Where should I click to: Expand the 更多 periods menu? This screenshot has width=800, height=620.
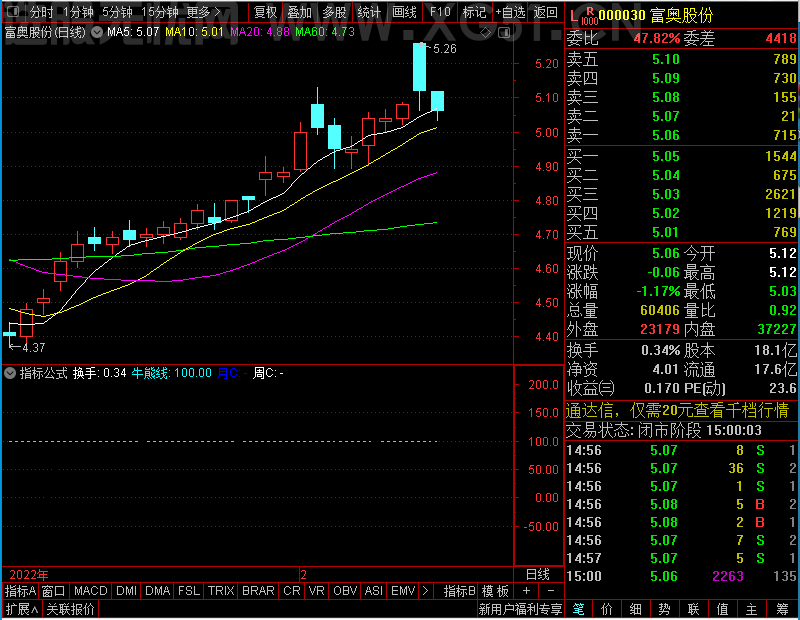204,12
